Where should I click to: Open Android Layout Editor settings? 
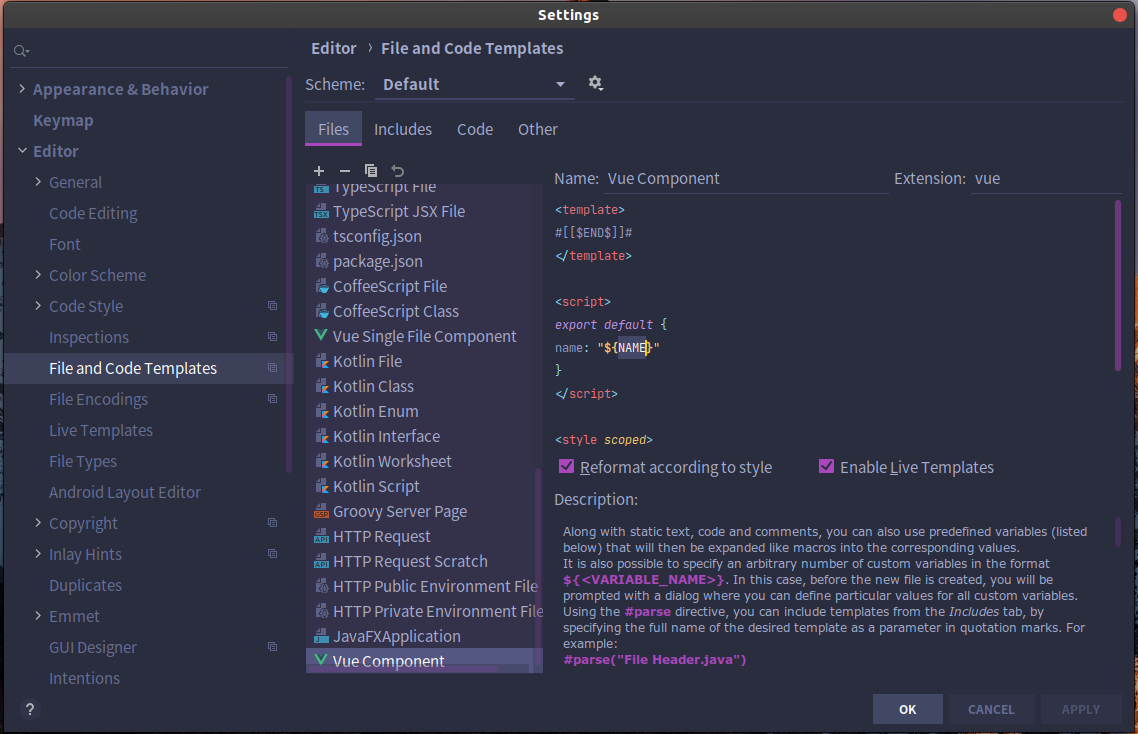pos(125,492)
